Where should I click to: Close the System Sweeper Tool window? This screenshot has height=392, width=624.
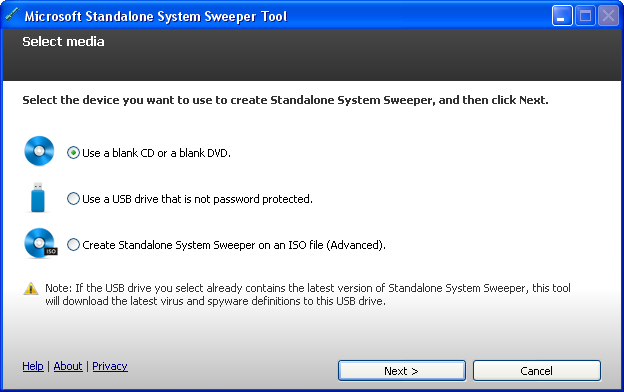pos(608,16)
